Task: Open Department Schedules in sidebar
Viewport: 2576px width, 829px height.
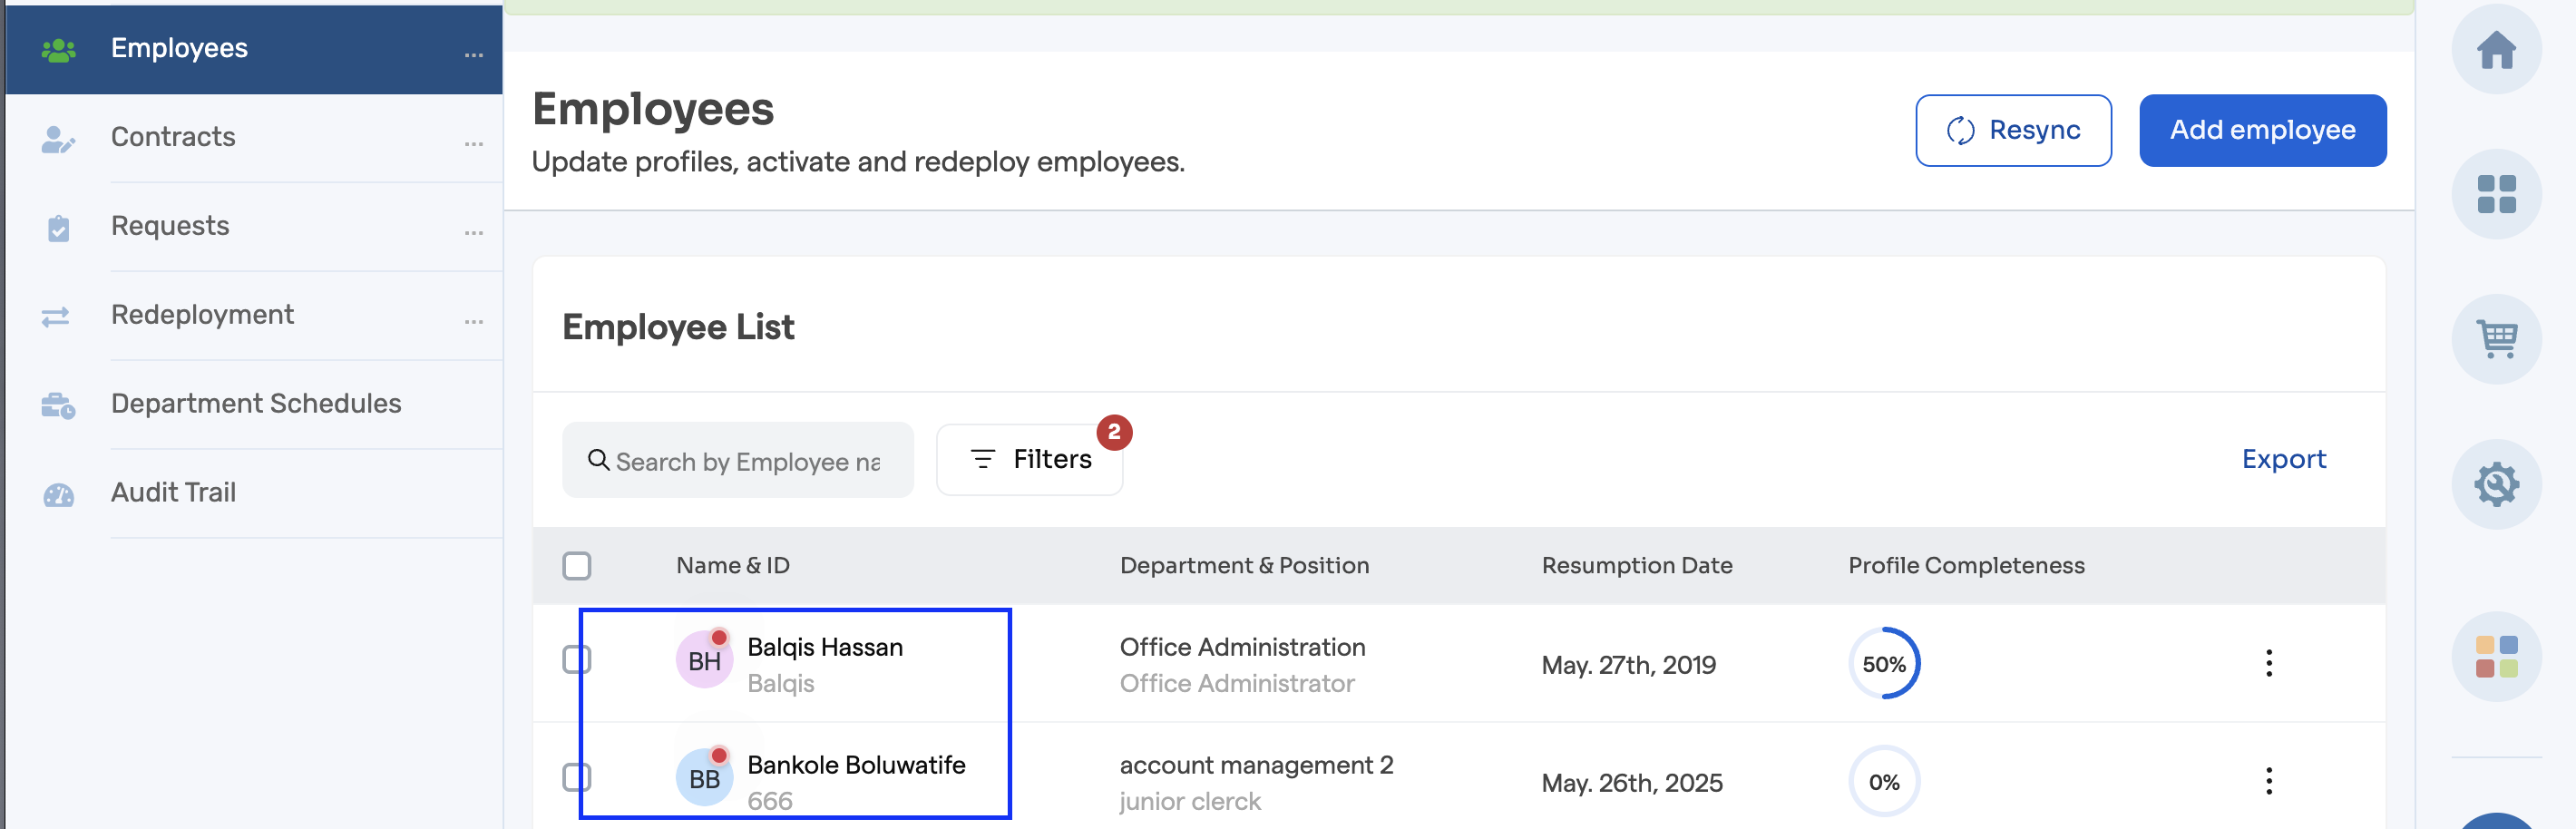Action: point(254,404)
